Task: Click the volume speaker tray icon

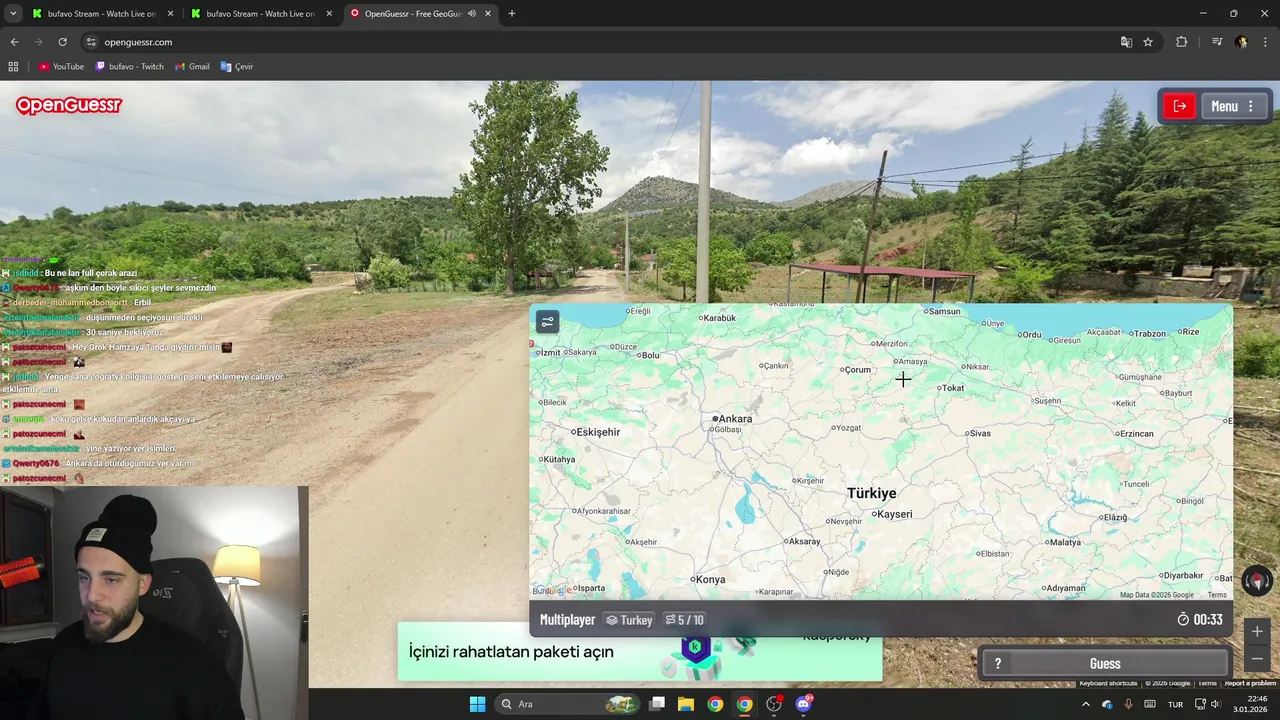Action: coord(1215,704)
